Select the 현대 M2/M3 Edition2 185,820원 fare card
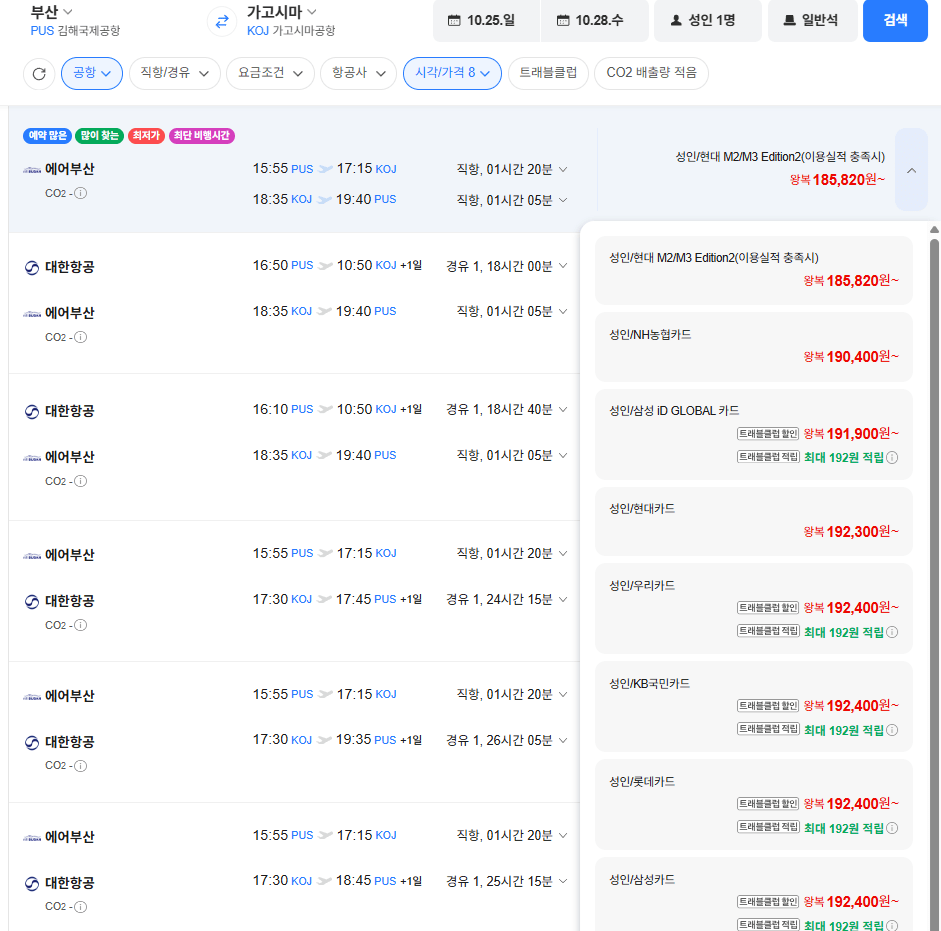This screenshot has height=931, width=941. coord(754,270)
